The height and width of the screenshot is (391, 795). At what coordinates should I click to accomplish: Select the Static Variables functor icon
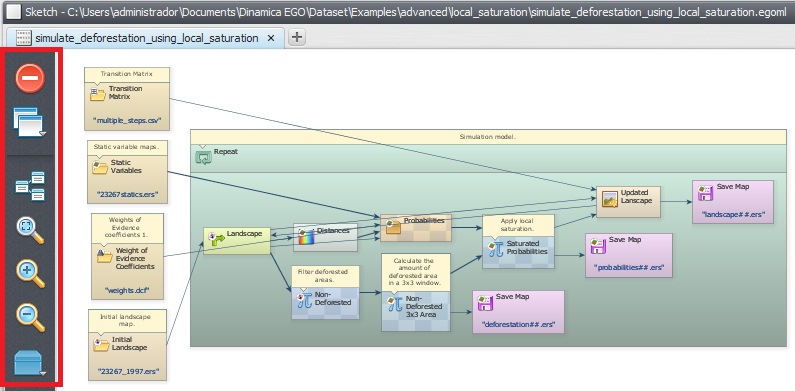coord(100,167)
